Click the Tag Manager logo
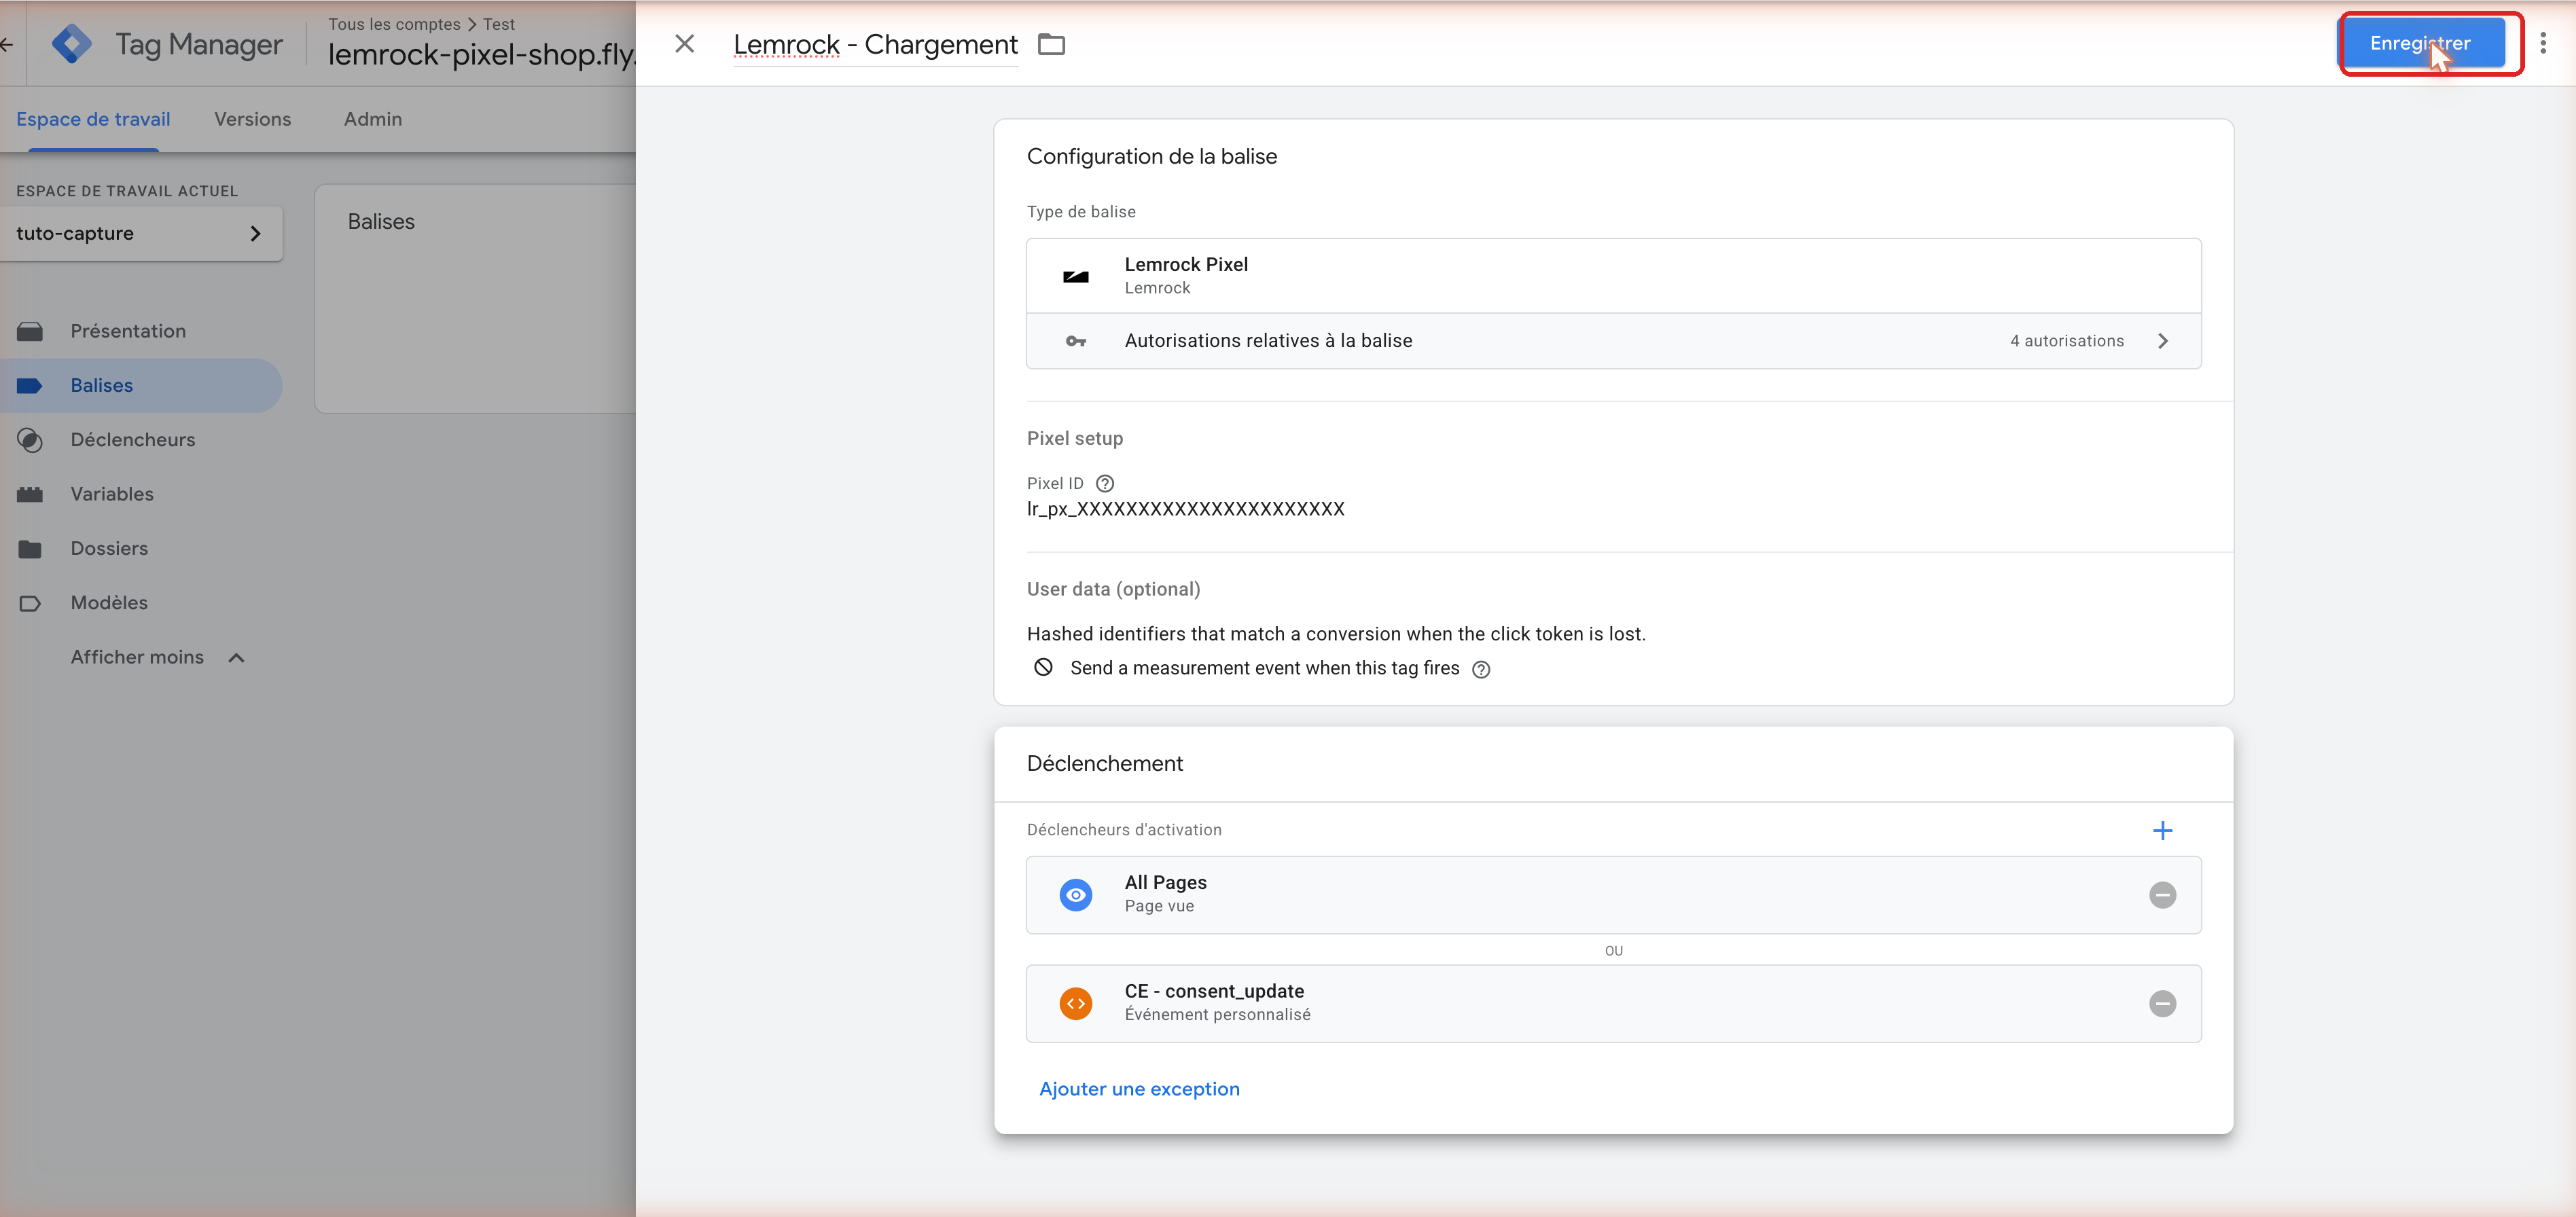2576x1217 pixels. [x=72, y=44]
